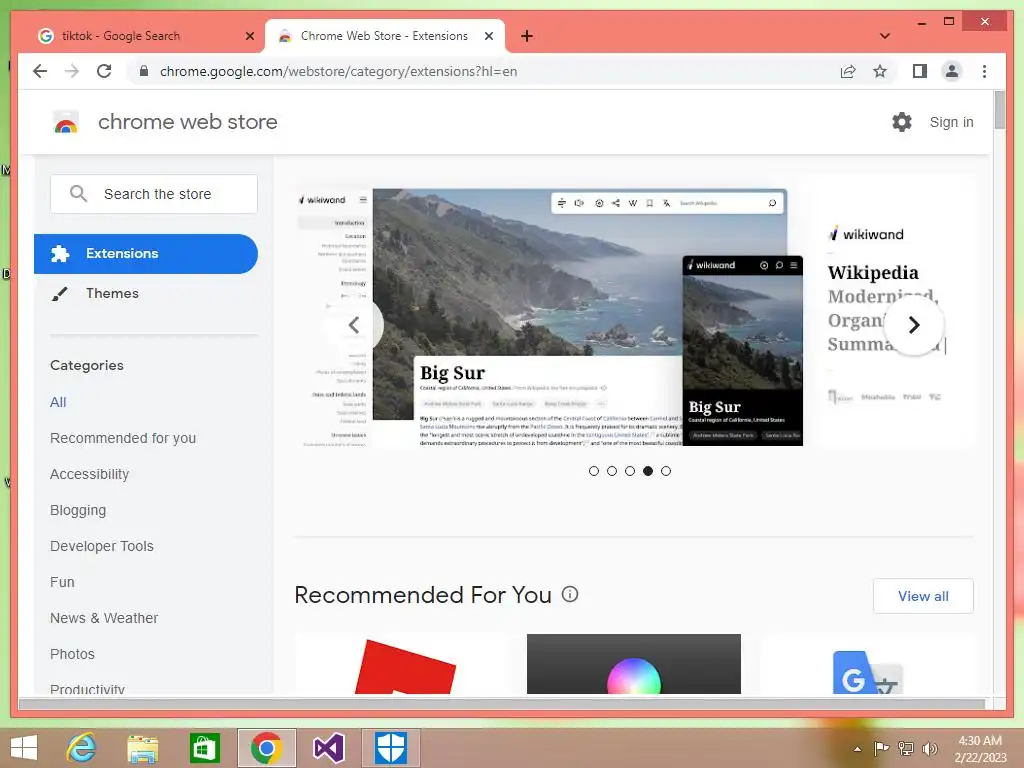Go back using browser back arrow
The width and height of the screenshot is (1024, 768).
(x=40, y=71)
